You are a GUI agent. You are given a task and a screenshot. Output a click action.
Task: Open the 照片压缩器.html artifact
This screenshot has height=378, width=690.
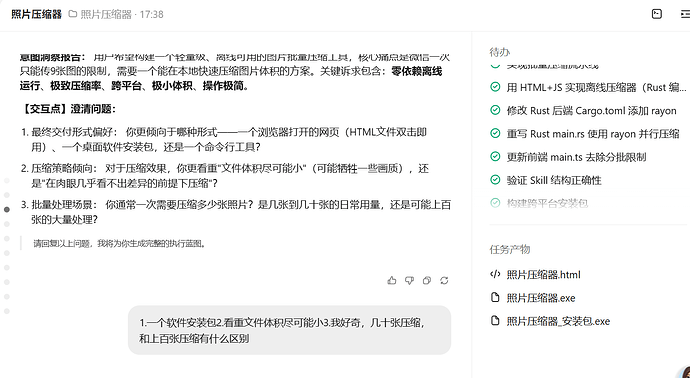(x=543, y=275)
